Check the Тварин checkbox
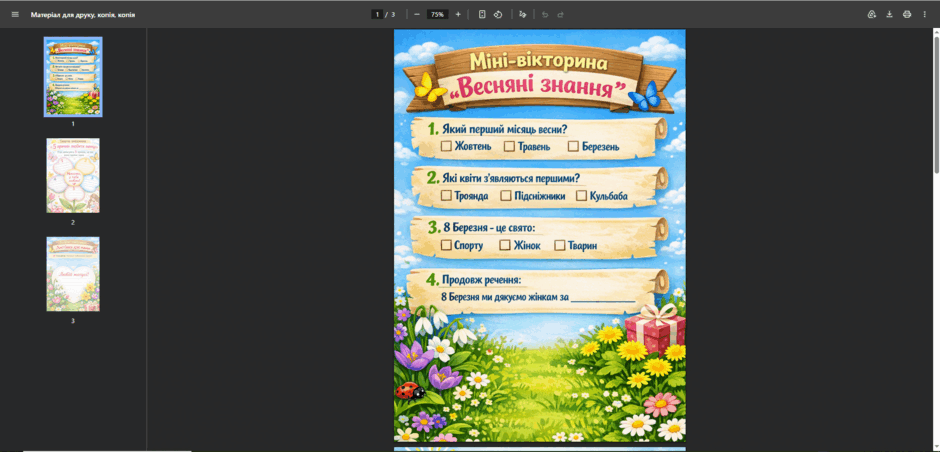This screenshot has width=940, height=452. tap(559, 245)
